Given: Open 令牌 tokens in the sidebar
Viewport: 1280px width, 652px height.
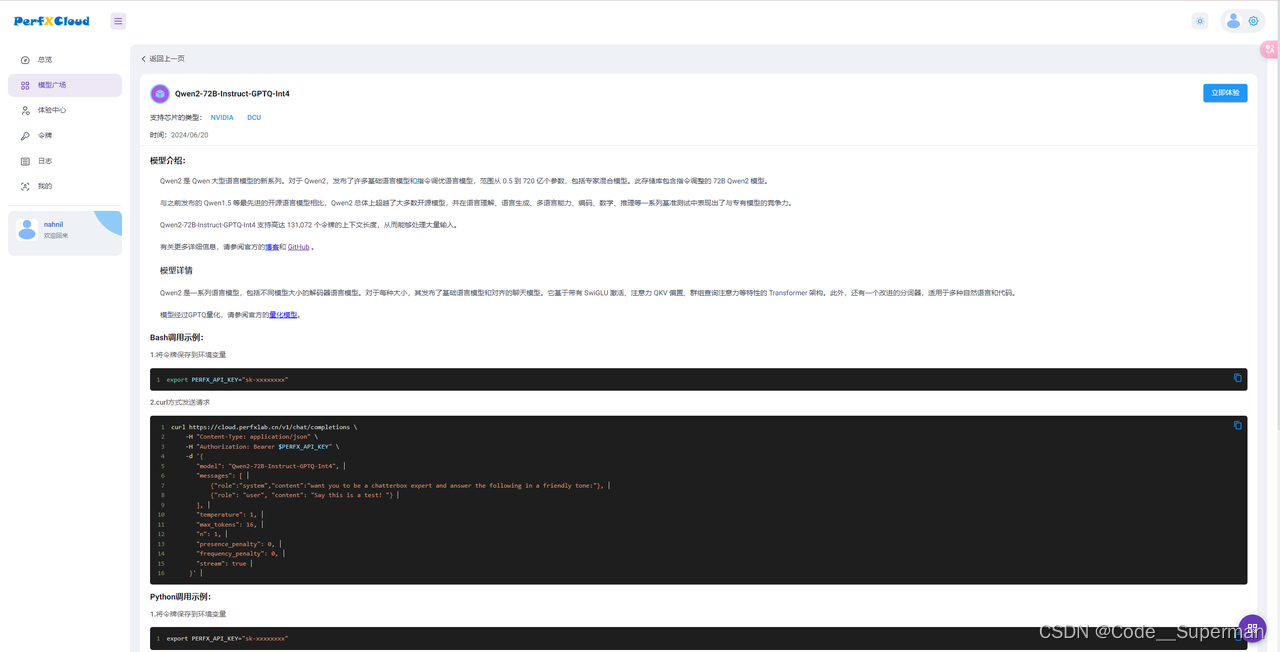Looking at the screenshot, I should tap(65, 136).
